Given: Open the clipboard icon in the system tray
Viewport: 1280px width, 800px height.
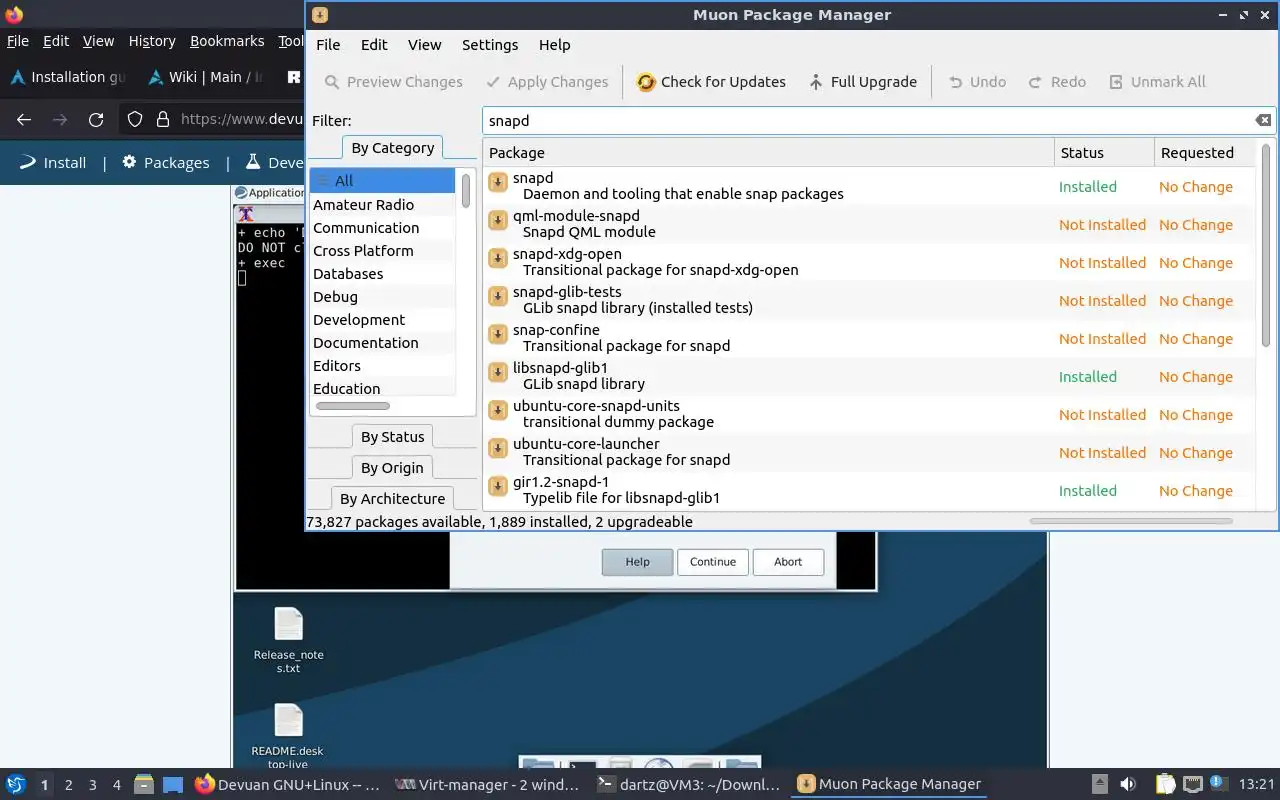Looking at the screenshot, I should coord(1165,784).
